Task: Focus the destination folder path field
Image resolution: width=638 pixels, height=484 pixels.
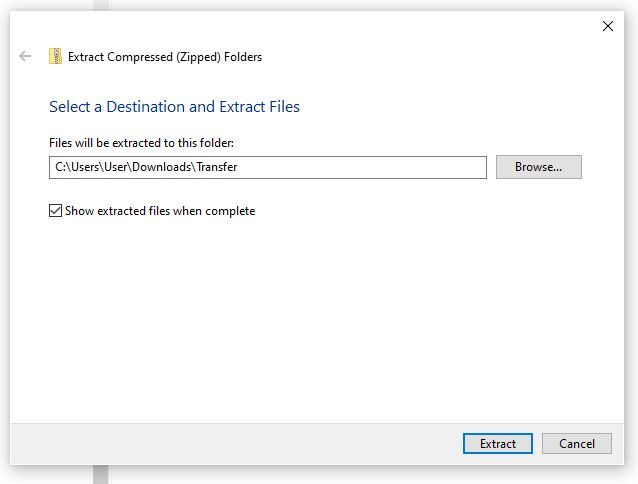Action: coord(268,167)
